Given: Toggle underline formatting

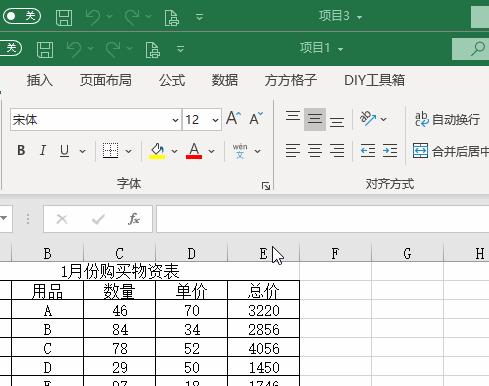Looking at the screenshot, I should tap(64, 150).
